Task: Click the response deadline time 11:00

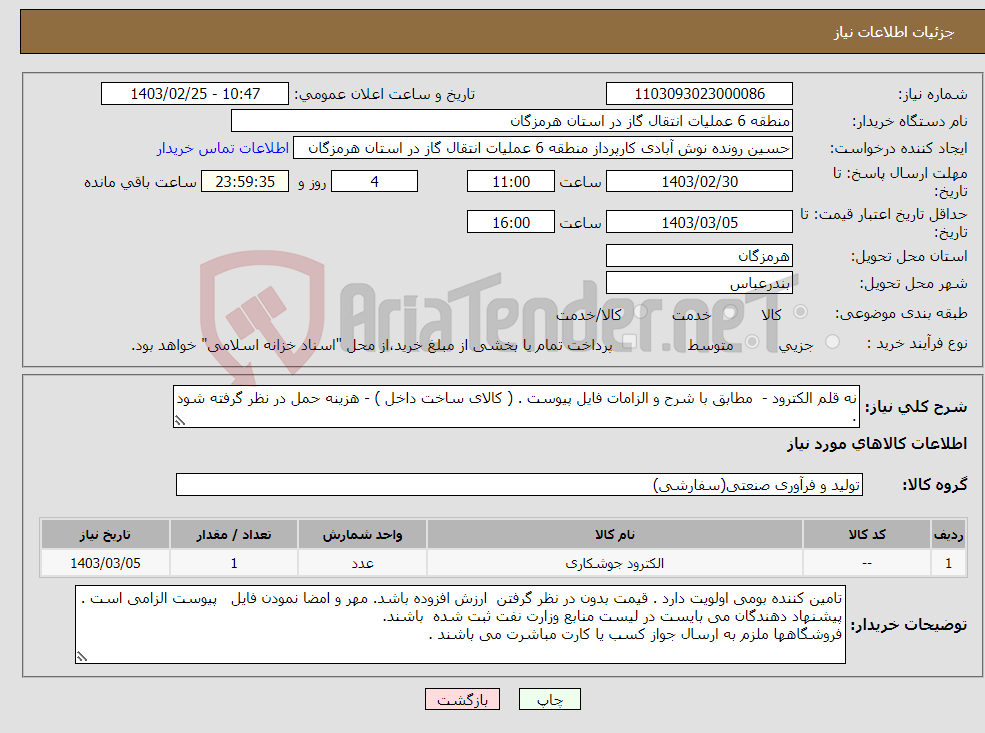Action: pos(511,182)
